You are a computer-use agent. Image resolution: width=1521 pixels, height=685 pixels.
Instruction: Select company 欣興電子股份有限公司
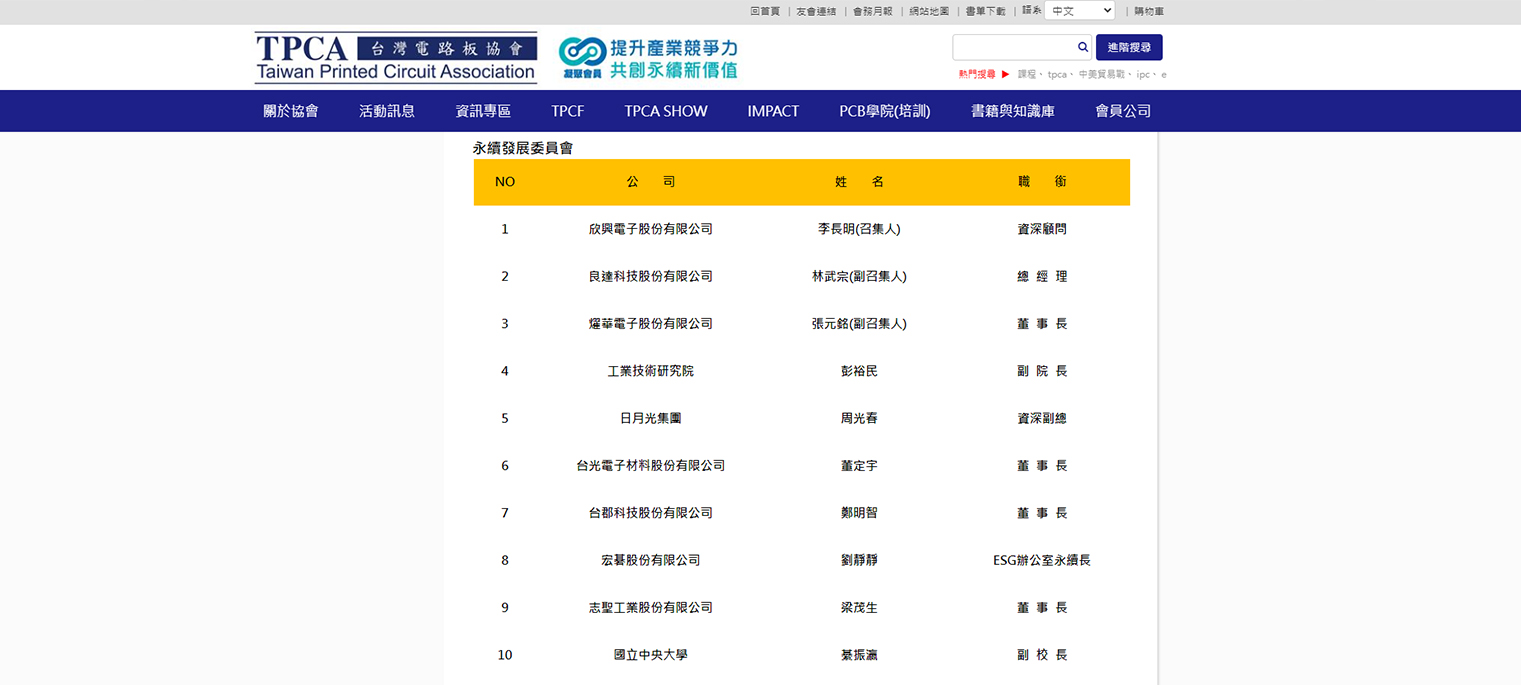pyautogui.click(x=651, y=229)
